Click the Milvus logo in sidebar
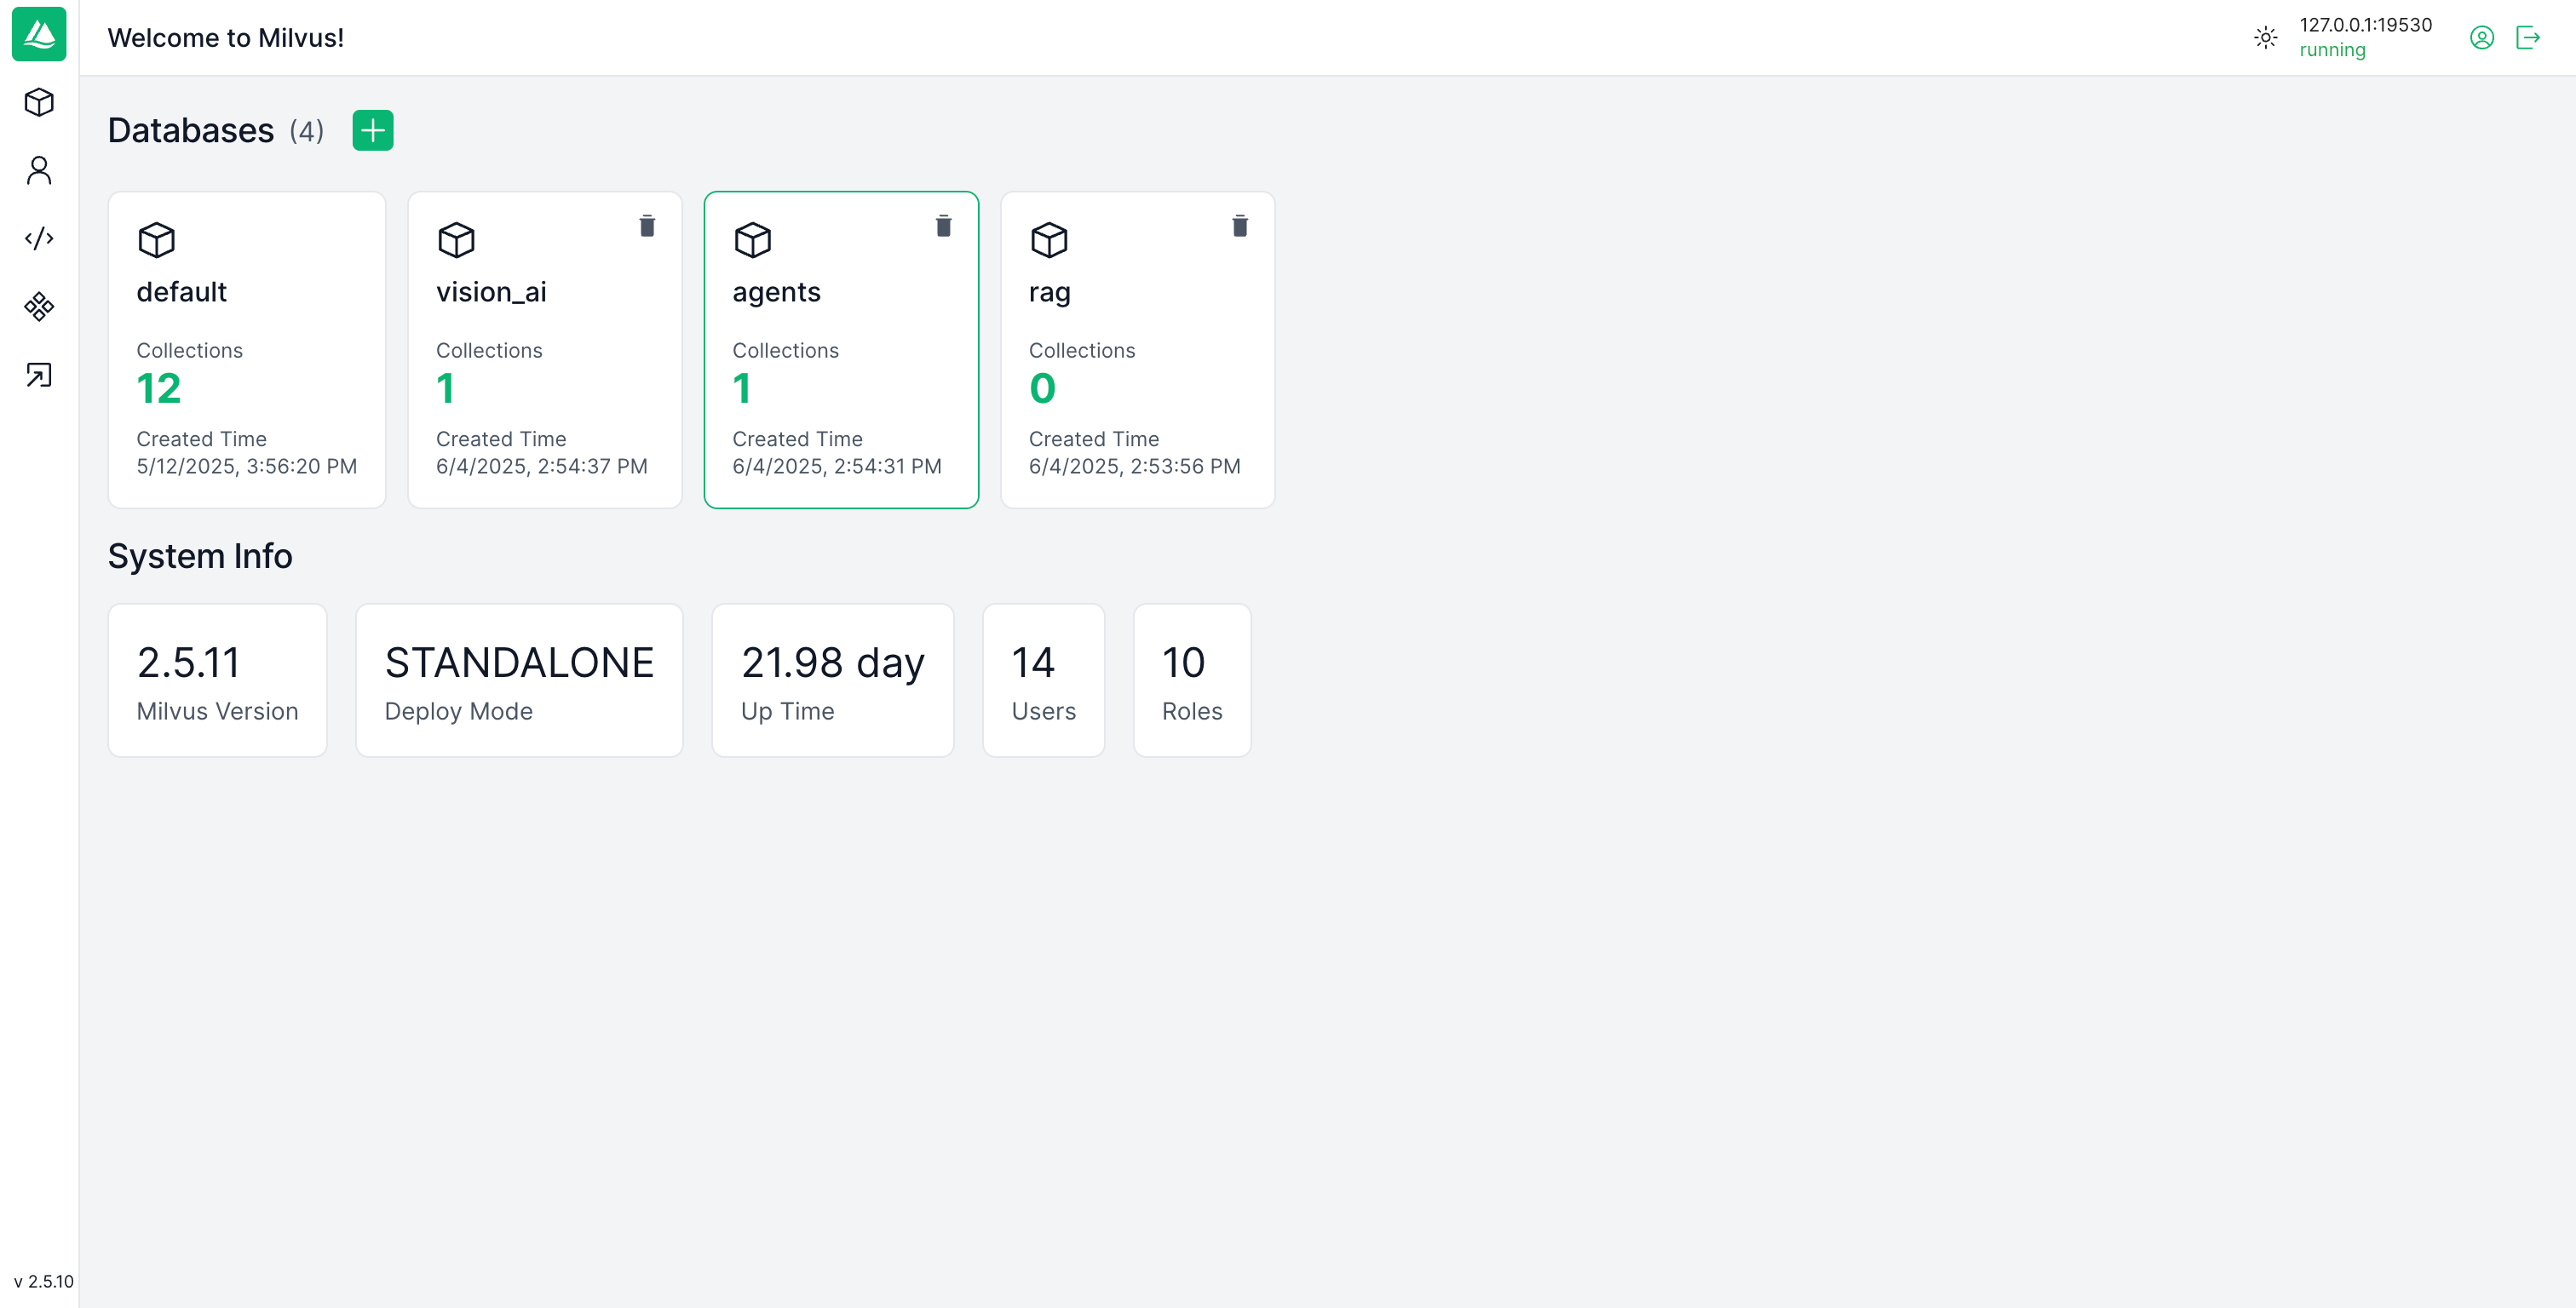The height and width of the screenshot is (1308, 2576). pos(39,35)
